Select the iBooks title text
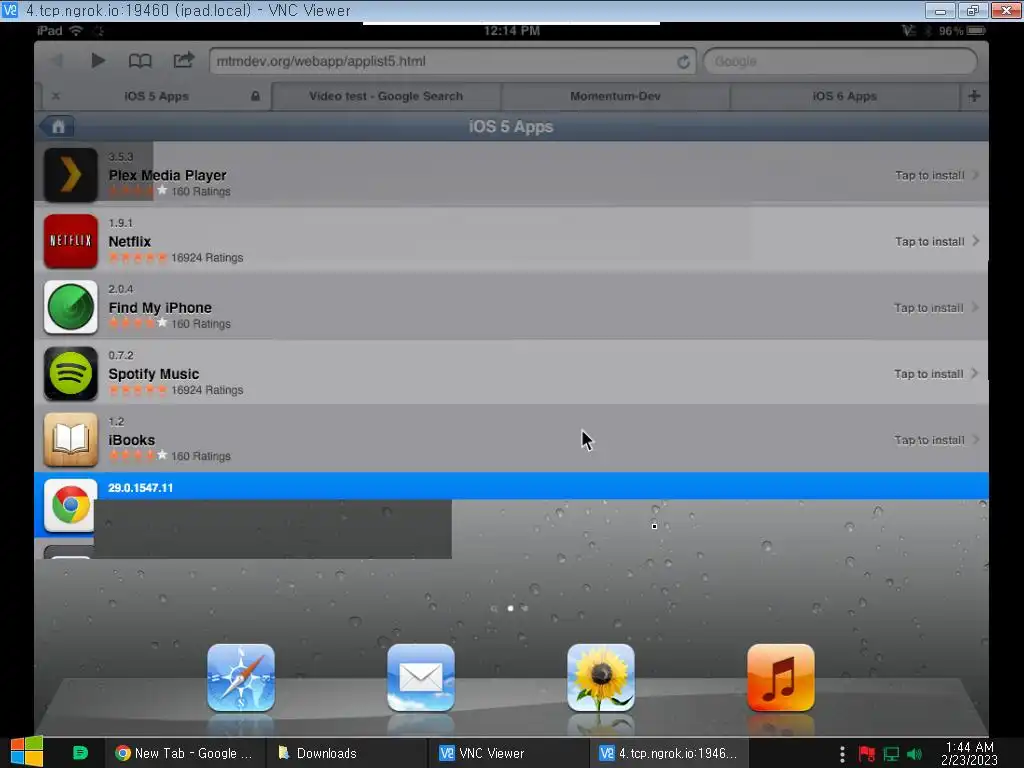1024x768 pixels. (131, 440)
